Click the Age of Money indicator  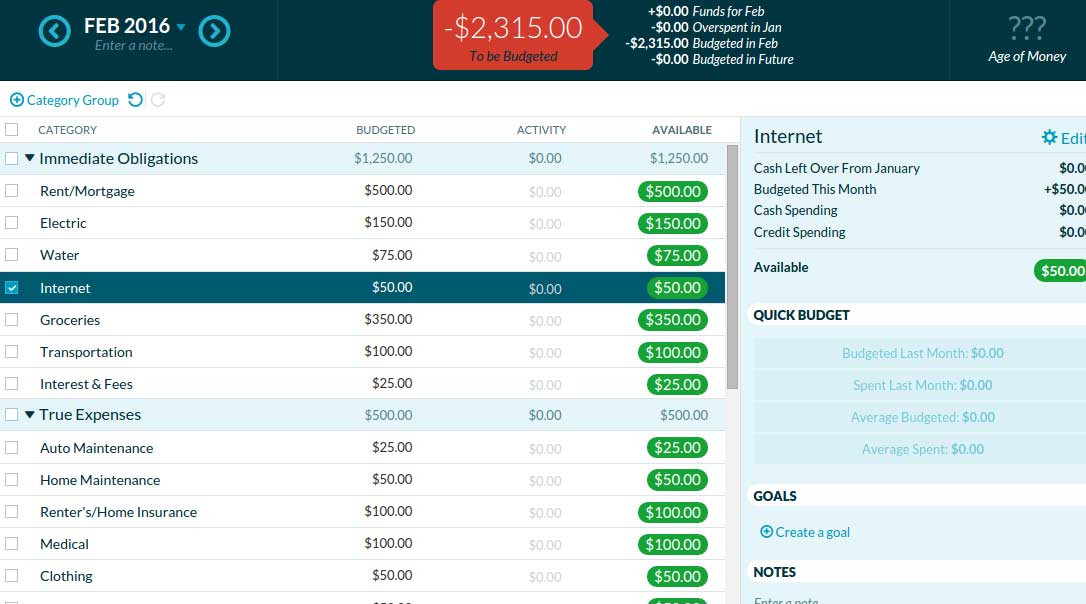[x=1027, y=39]
